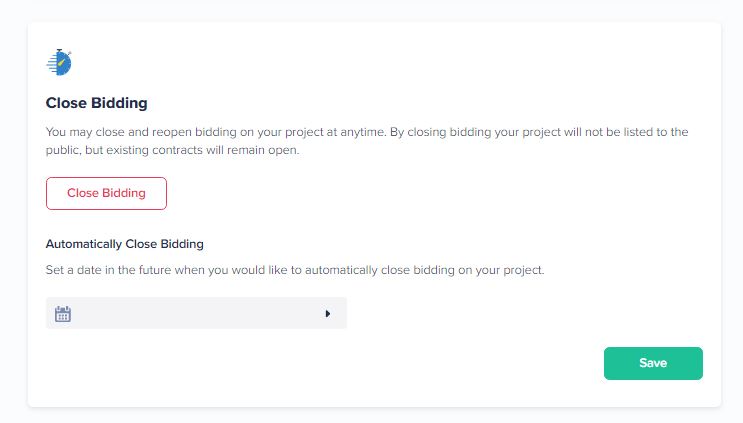
Task: Save the bidding settings
Action: pyautogui.click(x=653, y=363)
